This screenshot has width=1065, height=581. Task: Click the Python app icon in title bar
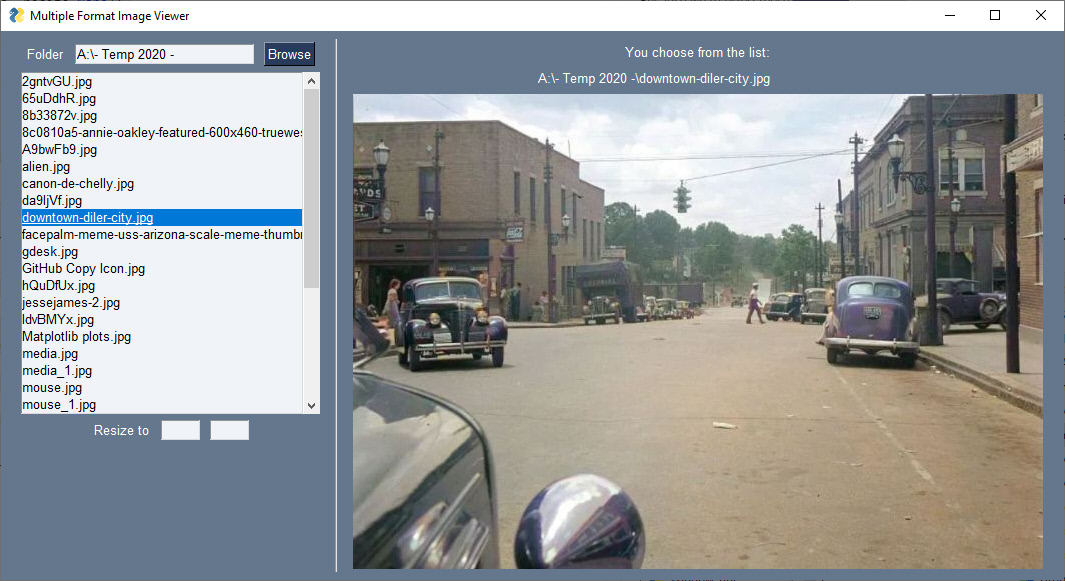16,15
